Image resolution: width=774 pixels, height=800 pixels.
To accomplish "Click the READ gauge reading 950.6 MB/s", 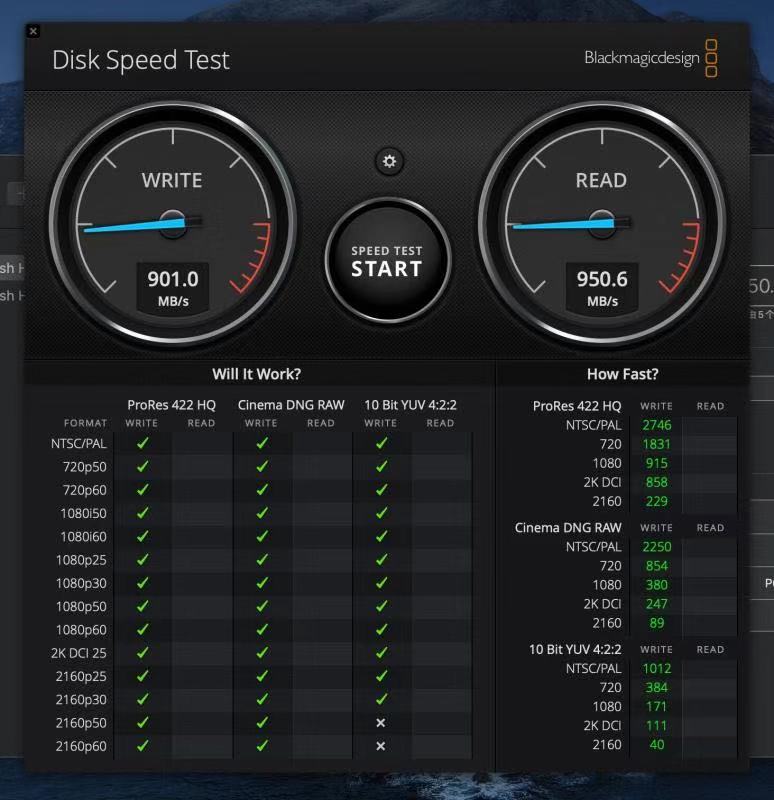I will click(x=602, y=223).
